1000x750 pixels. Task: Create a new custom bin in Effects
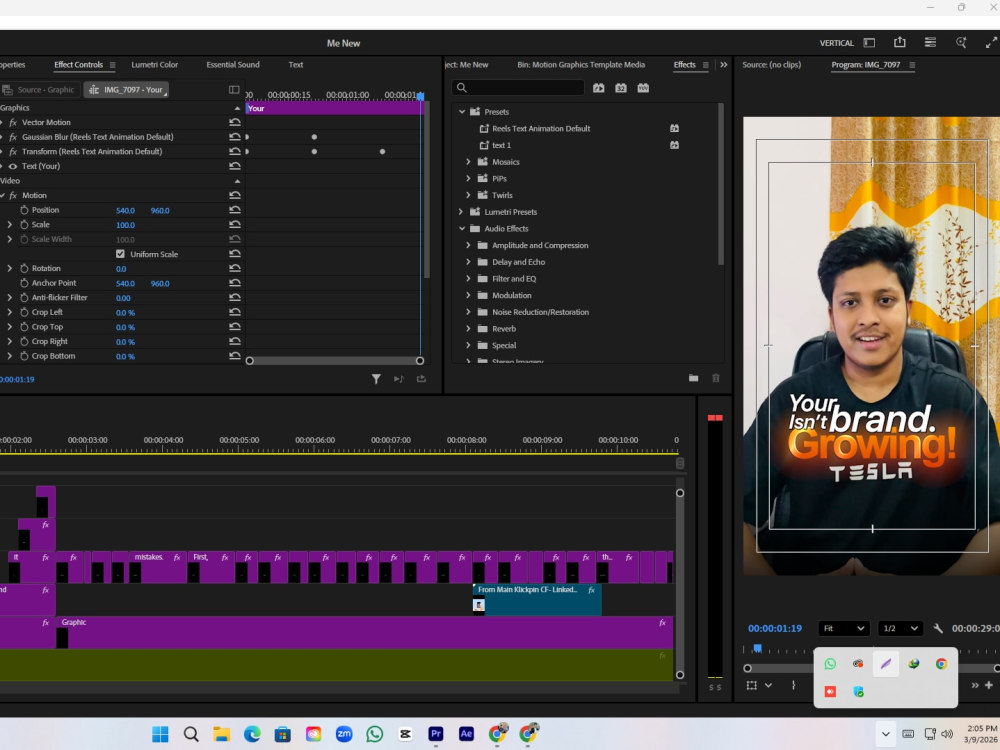(693, 378)
